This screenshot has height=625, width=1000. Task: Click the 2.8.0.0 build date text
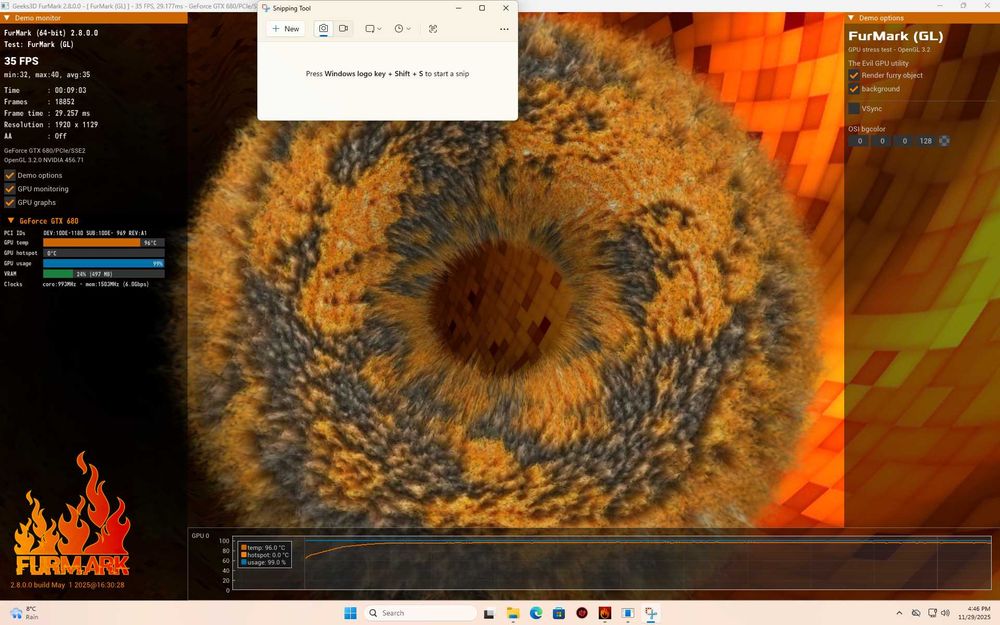pyautogui.click(x=67, y=585)
